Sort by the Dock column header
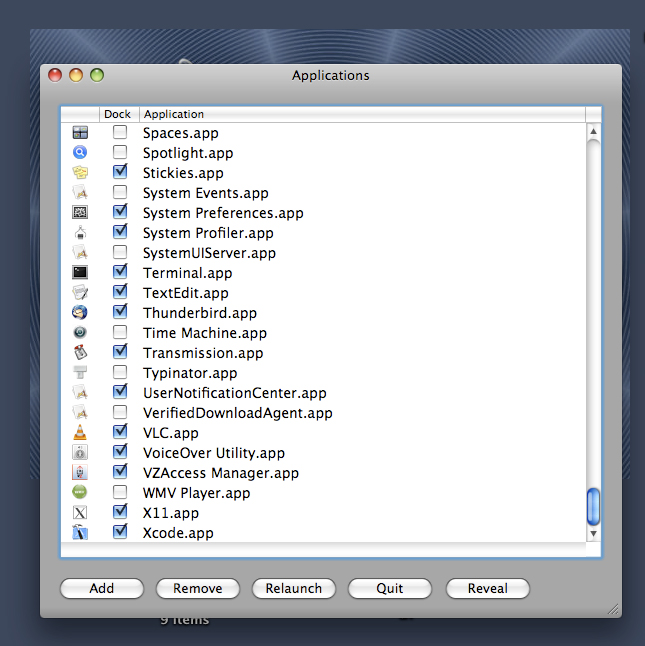This screenshot has height=646, width=645. coord(119,114)
